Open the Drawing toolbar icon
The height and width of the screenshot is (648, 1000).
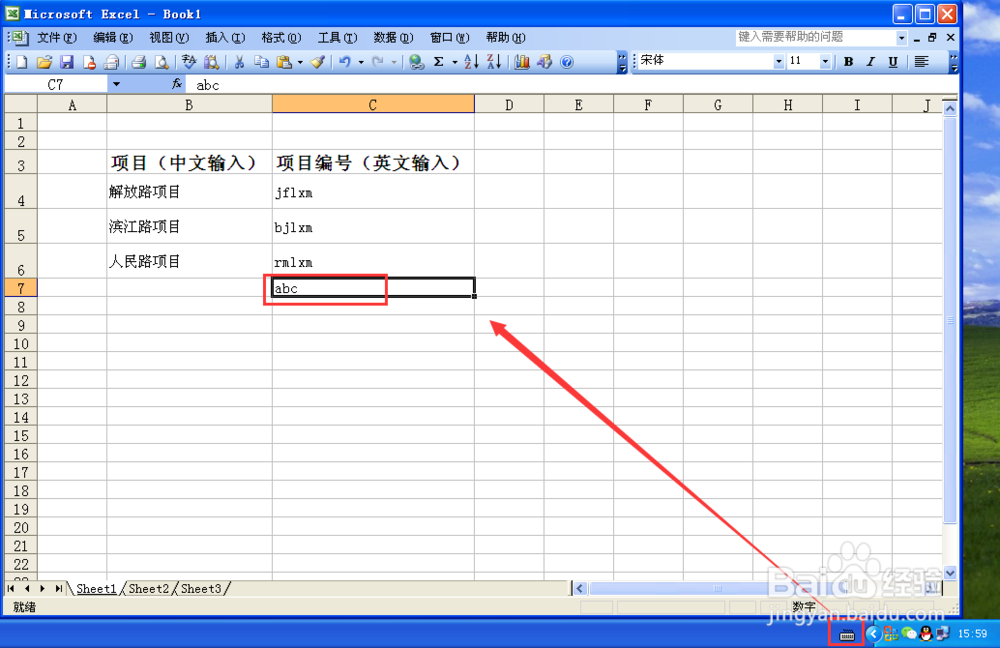pos(544,62)
